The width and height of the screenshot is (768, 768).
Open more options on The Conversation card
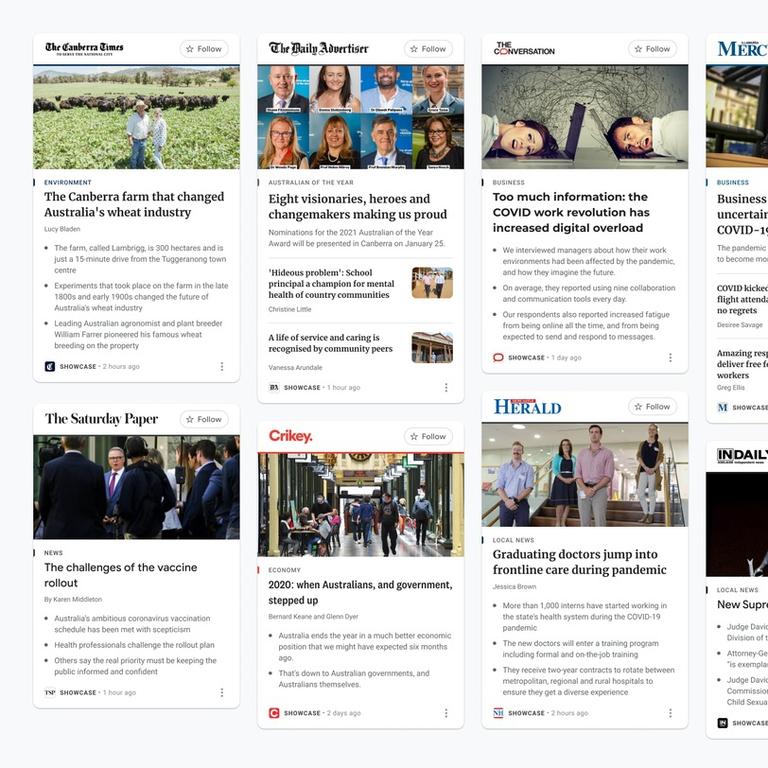pyautogui.click(x=671, y=358)
